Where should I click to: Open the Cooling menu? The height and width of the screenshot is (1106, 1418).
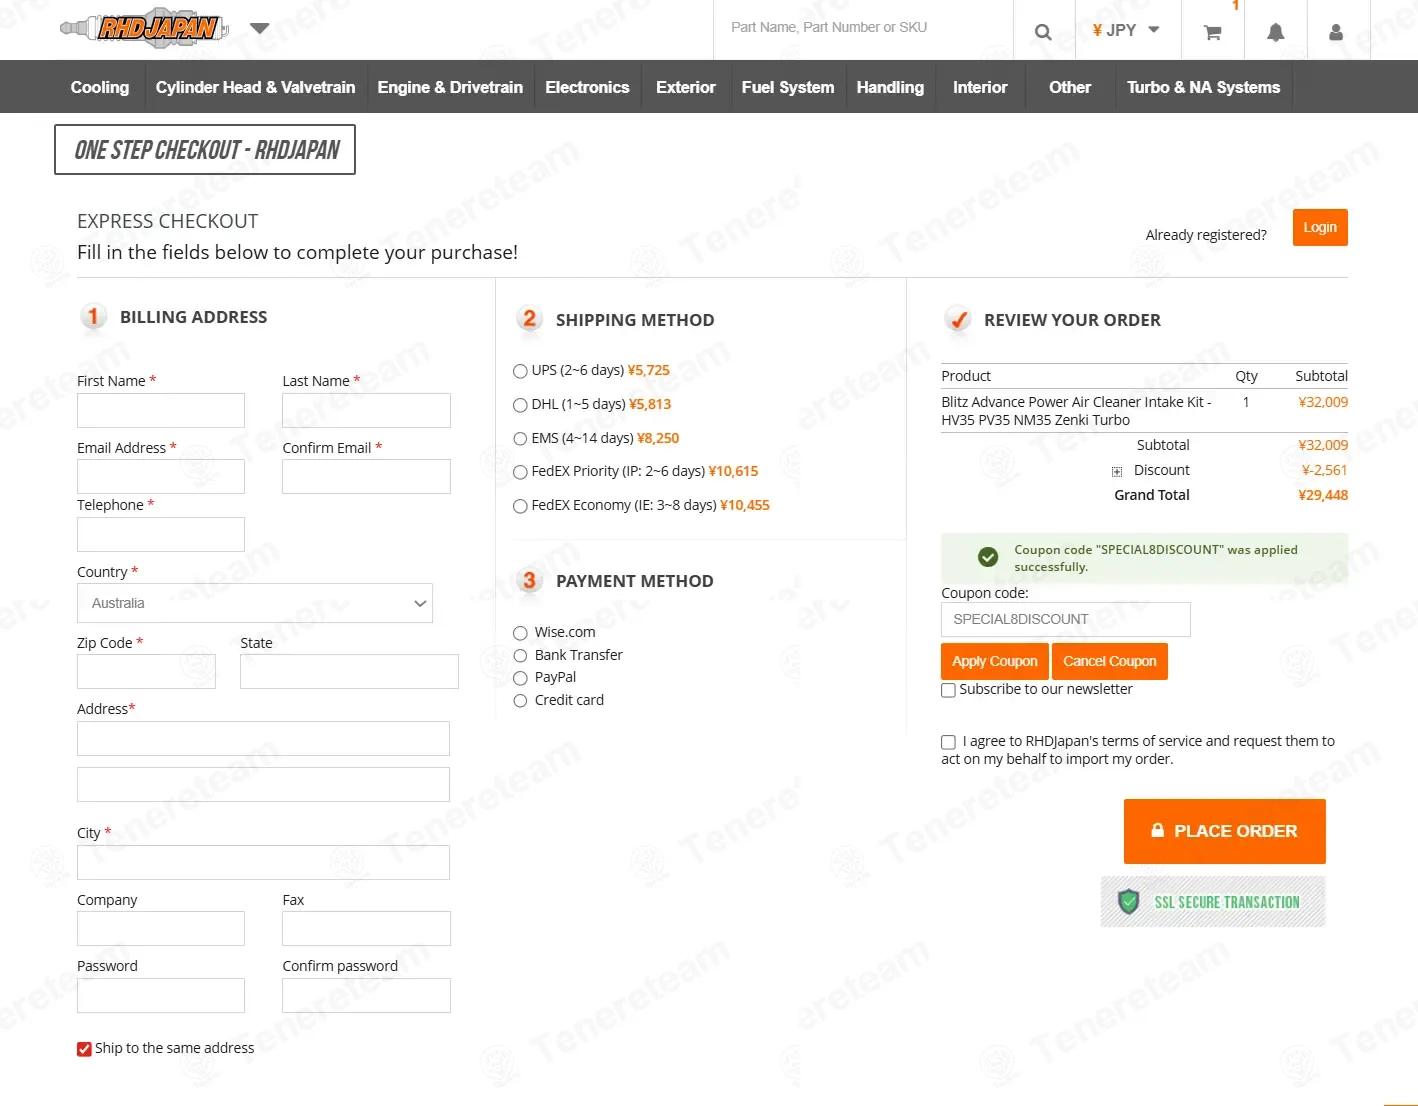click(100, 87)
